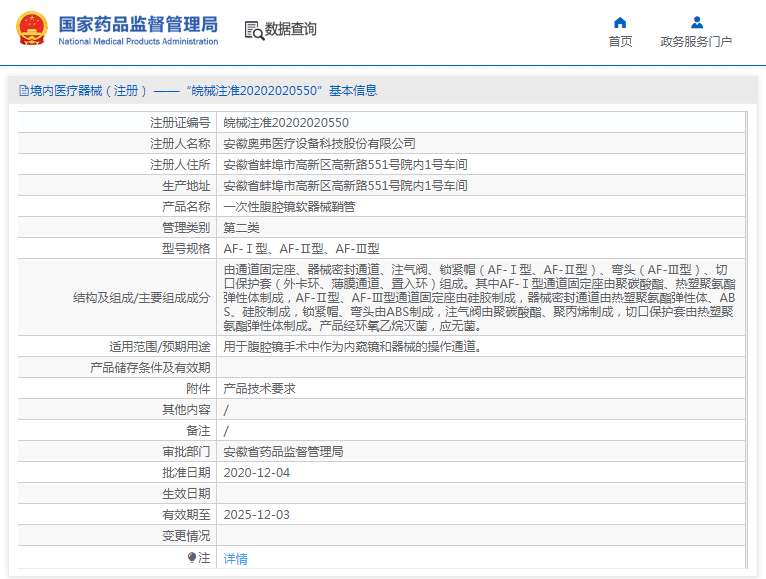766x579 pixels.
Task: Select the 注册人住所 address value
Action: (345, 165)
